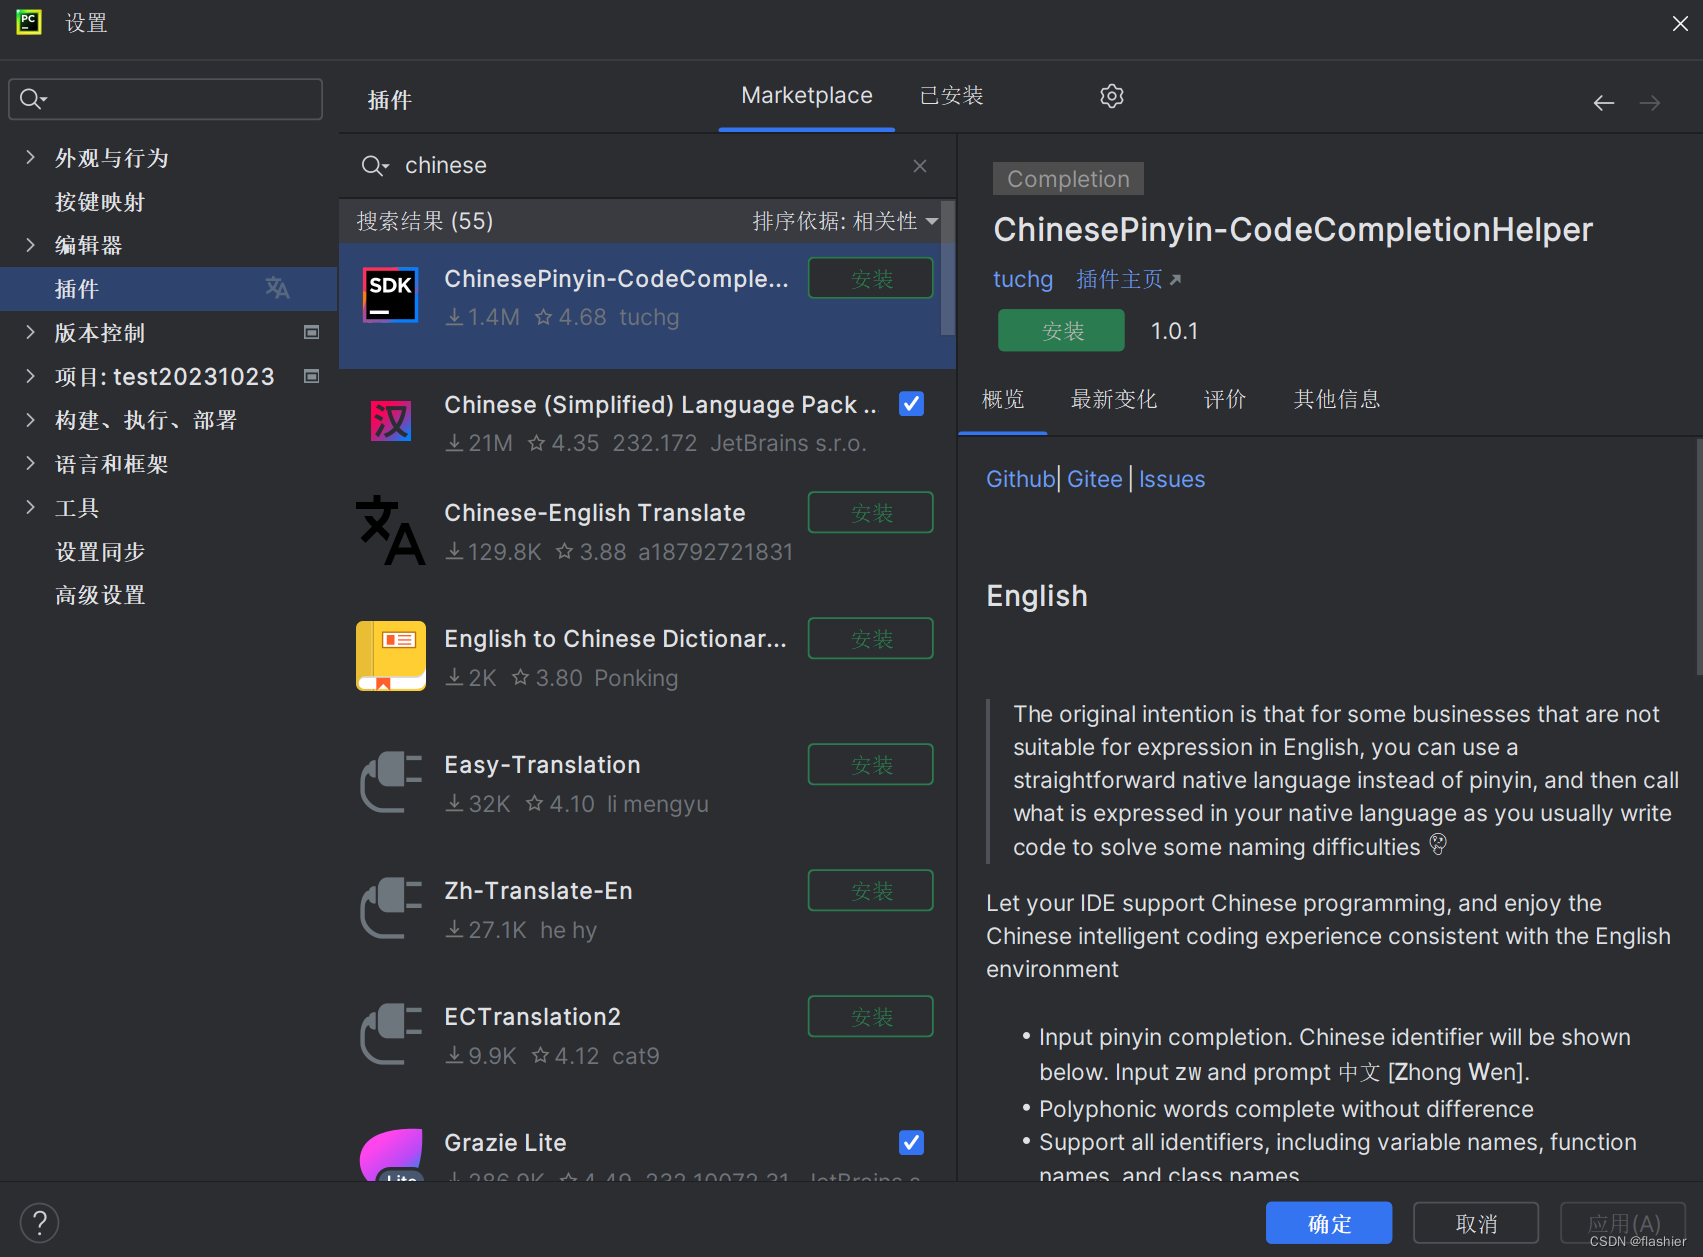Click the forward navigation arrow
This screenshot has height=1257, width=1703.
pos(1650,103)
